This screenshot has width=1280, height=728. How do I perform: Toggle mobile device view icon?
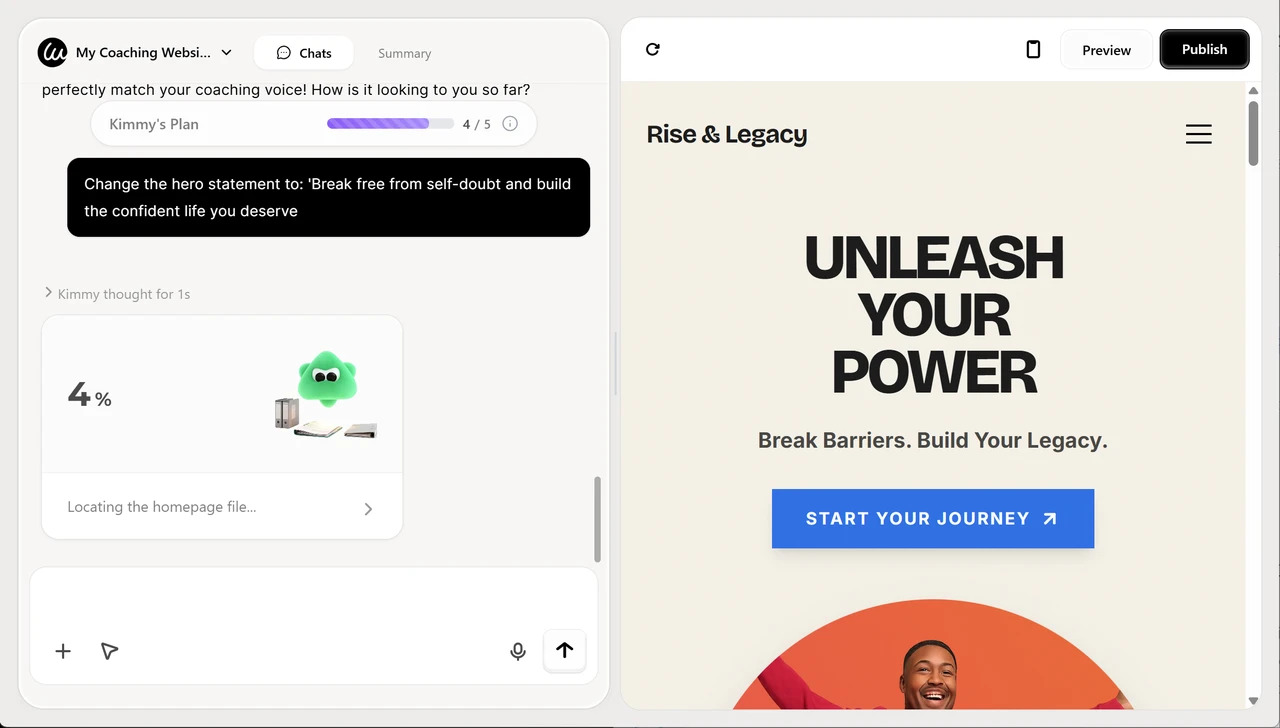1034,49
